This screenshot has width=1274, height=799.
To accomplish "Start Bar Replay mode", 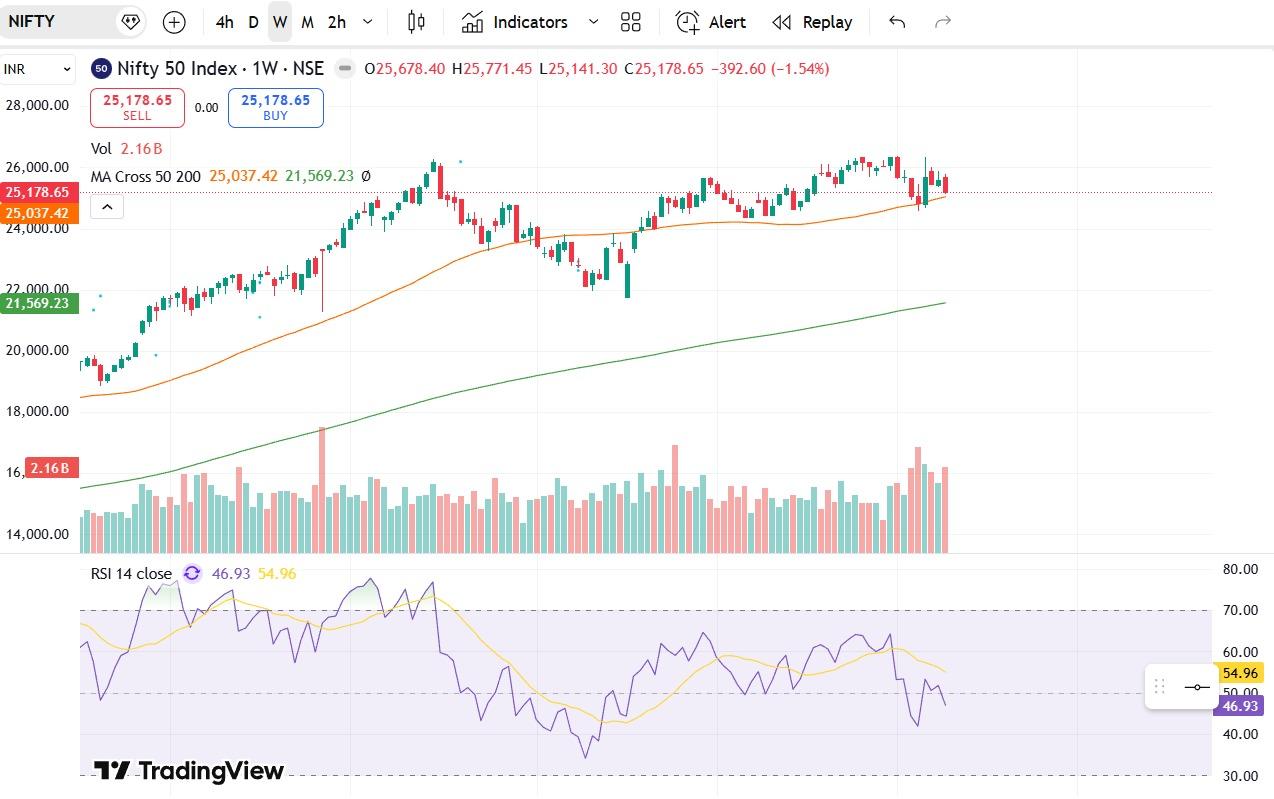I will click(x=813, y=22).
